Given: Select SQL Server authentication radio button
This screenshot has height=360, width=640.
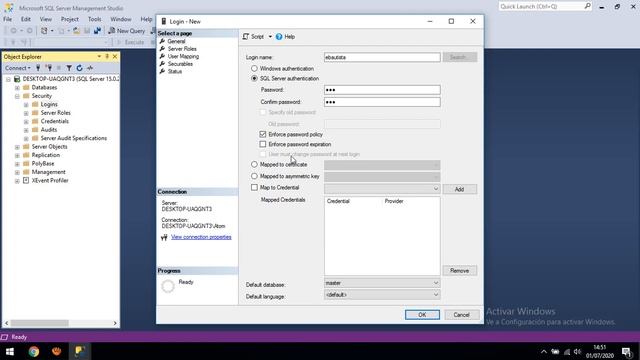Looking at the screenshot, I should click(x=254, y=78).
